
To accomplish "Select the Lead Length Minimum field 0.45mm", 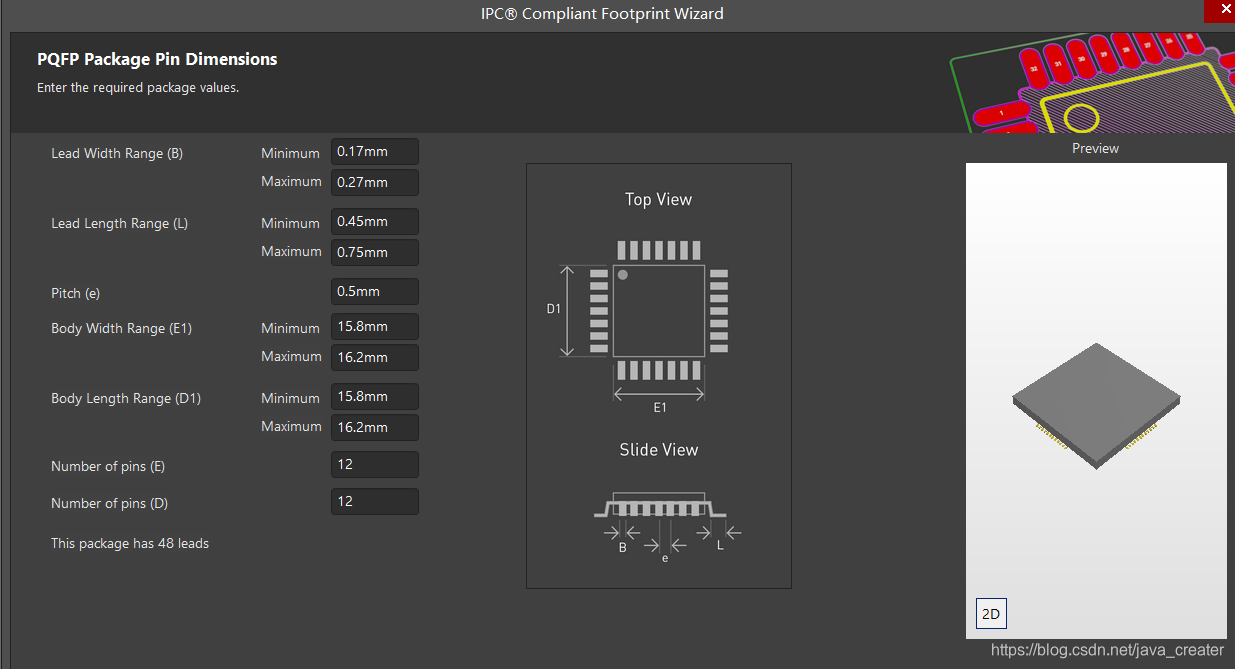I will pyautogui.click(x=375, y=222).
